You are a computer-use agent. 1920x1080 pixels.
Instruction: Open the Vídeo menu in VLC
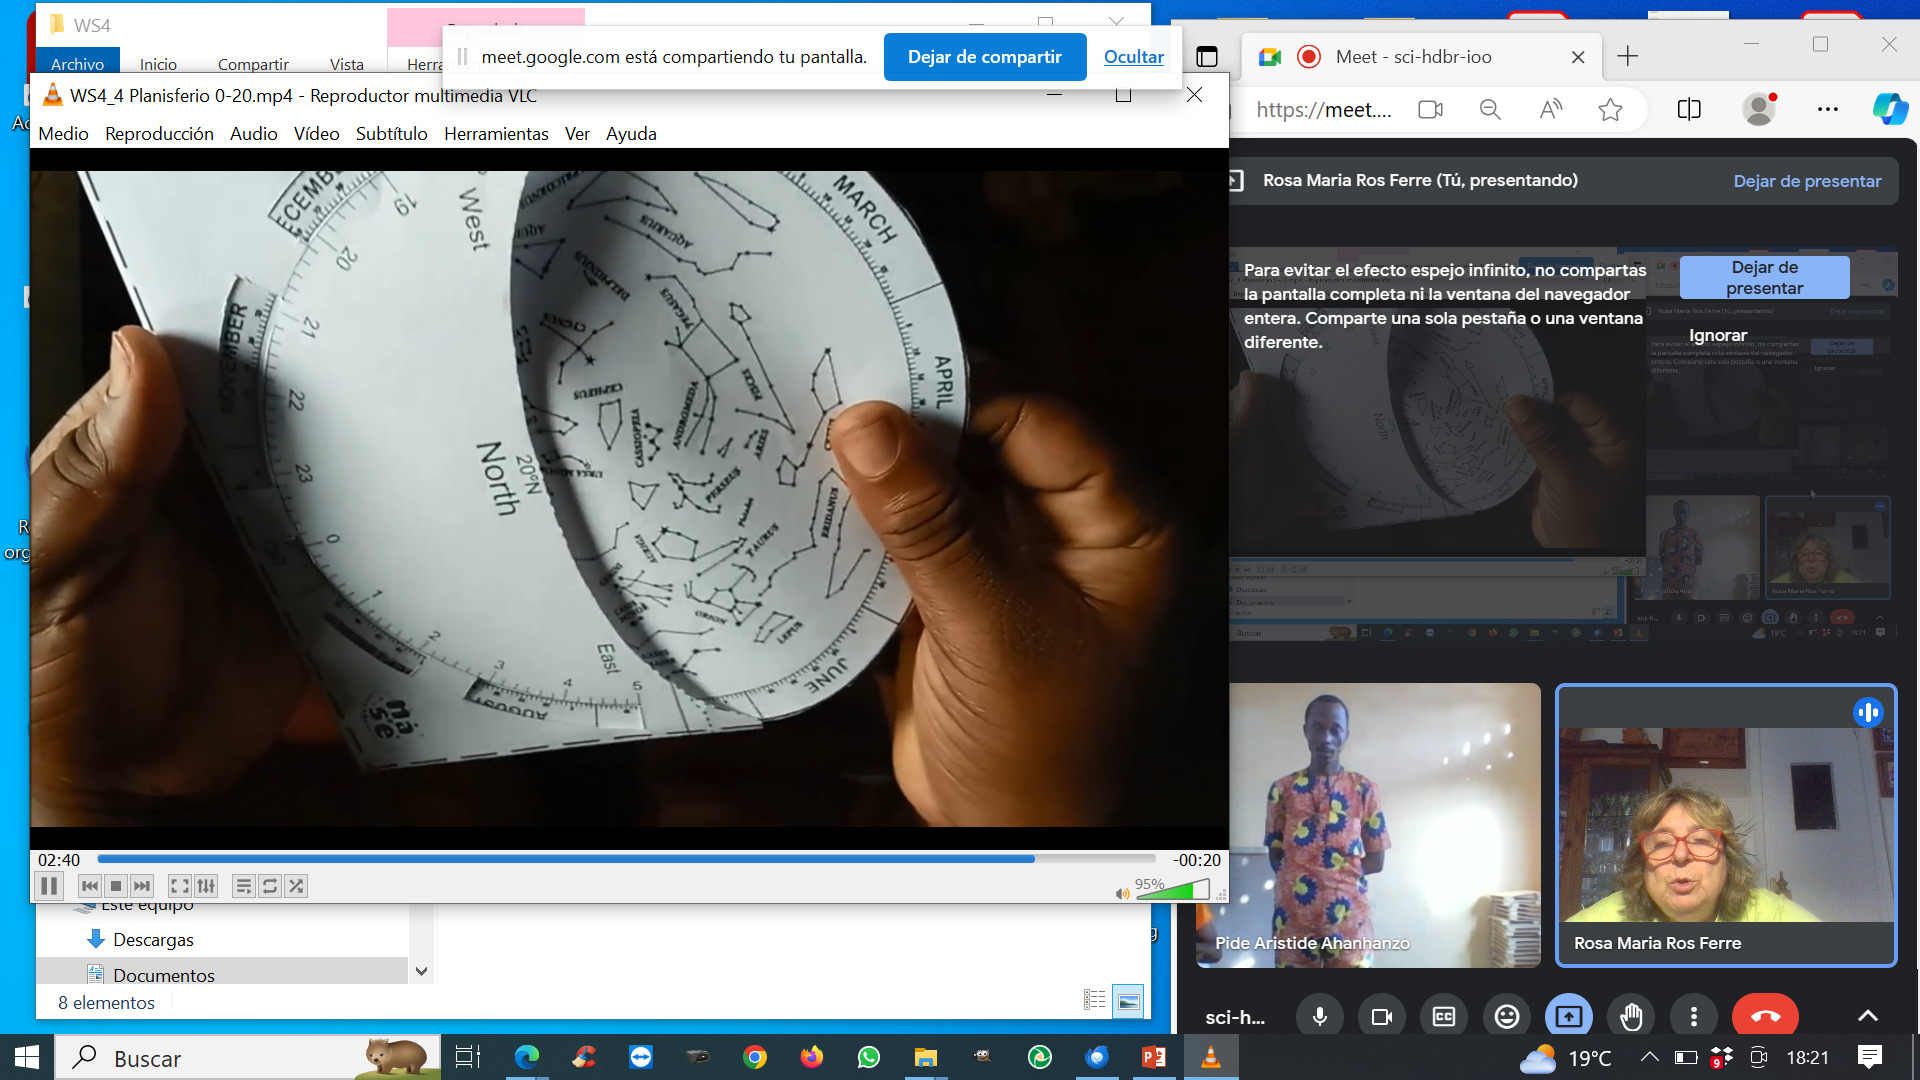pyautogui.click(x=316, y=134)
